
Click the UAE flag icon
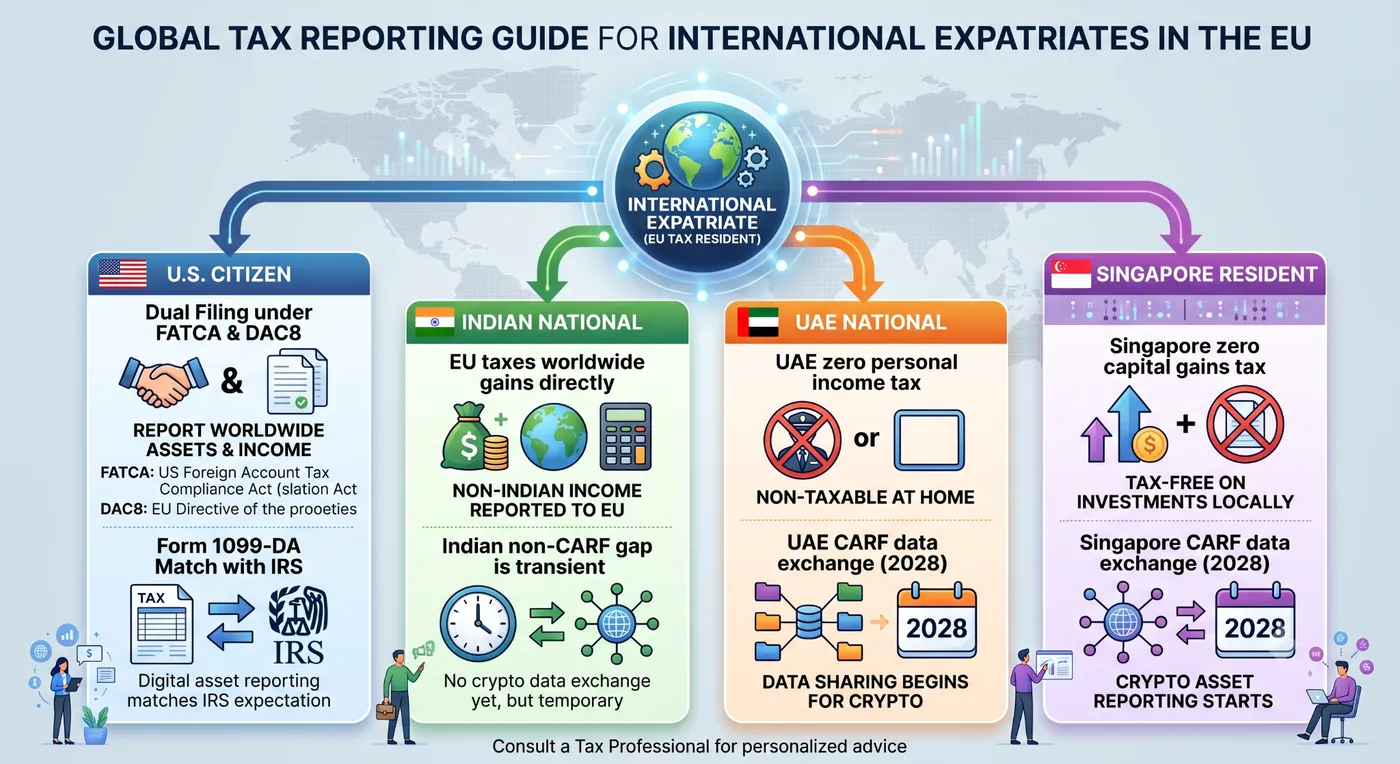pos(758,322)
